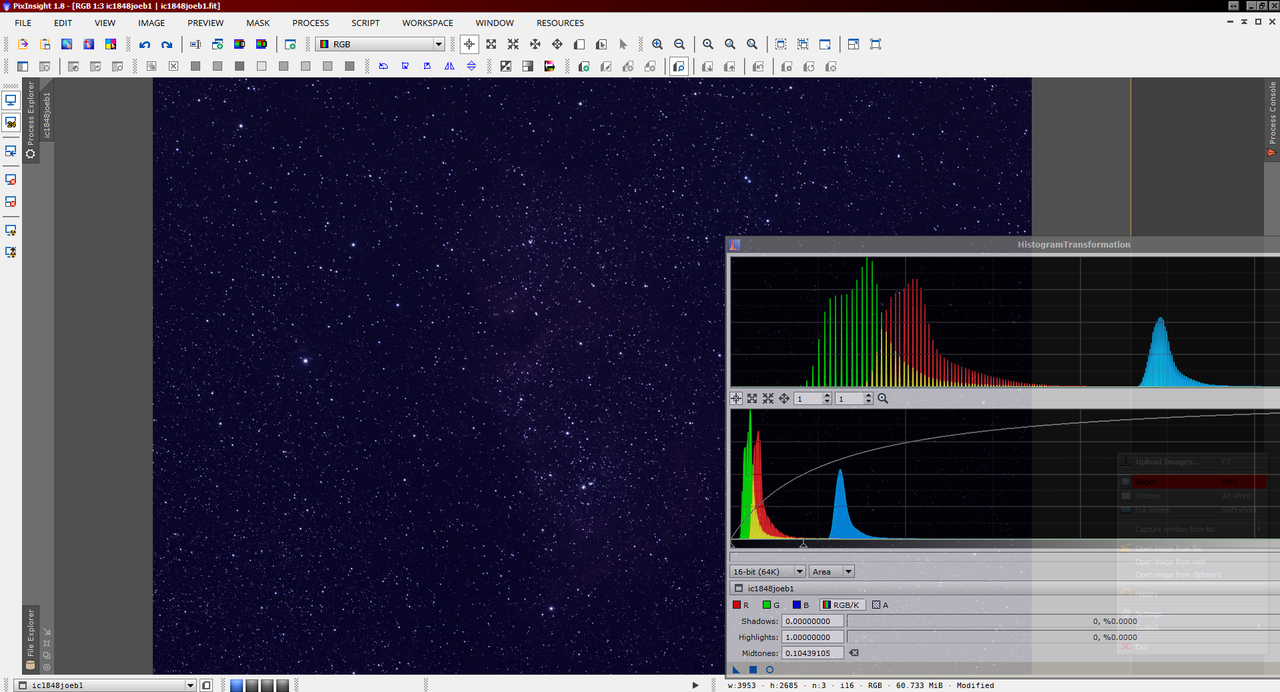Reset midtones balance with arrow icon
The image size is (1280, 692).
point(854,653)
